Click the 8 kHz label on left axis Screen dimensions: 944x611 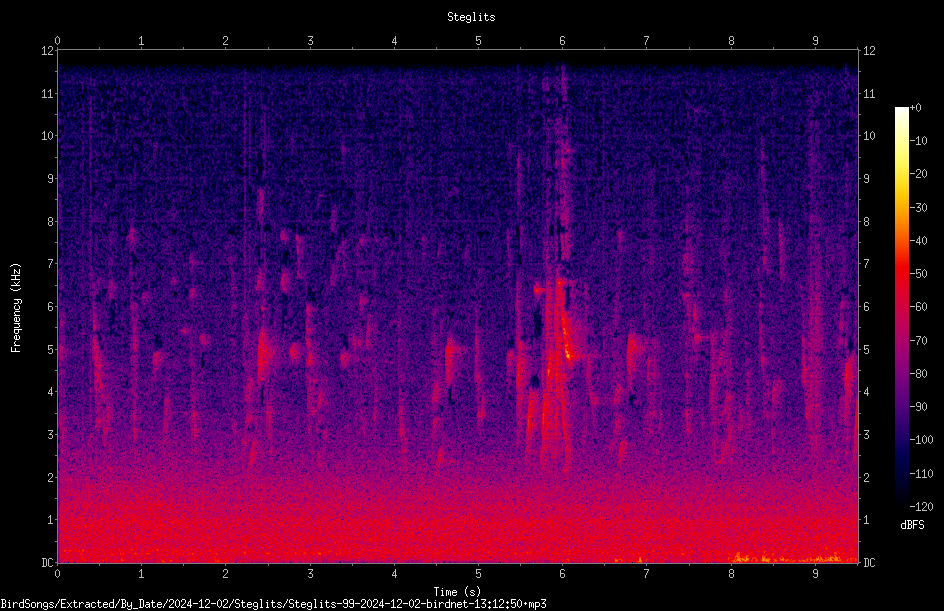tap(50, 221)
